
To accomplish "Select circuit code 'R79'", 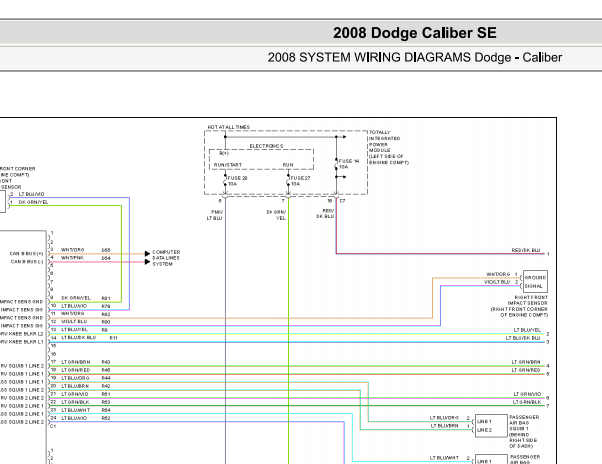I will pyautogui.click(x=106, y=306).
